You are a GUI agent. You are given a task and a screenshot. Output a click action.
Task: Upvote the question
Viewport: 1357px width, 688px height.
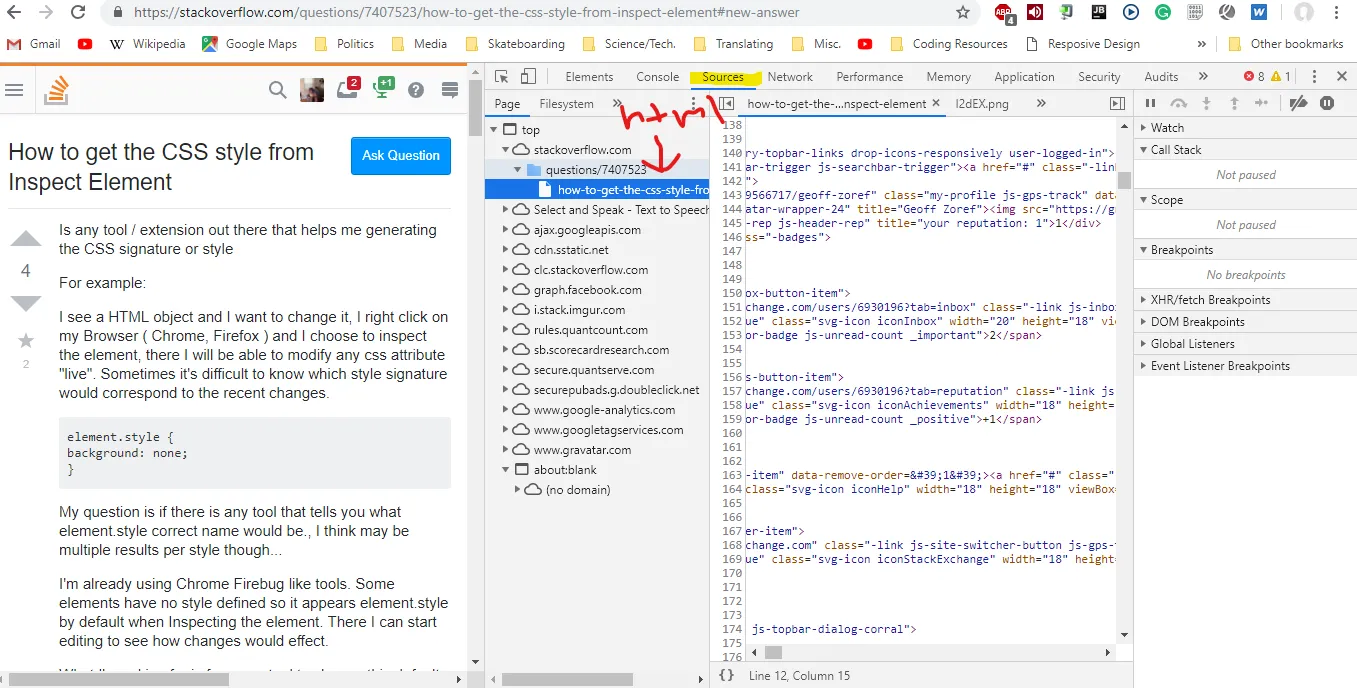(26, 239)
